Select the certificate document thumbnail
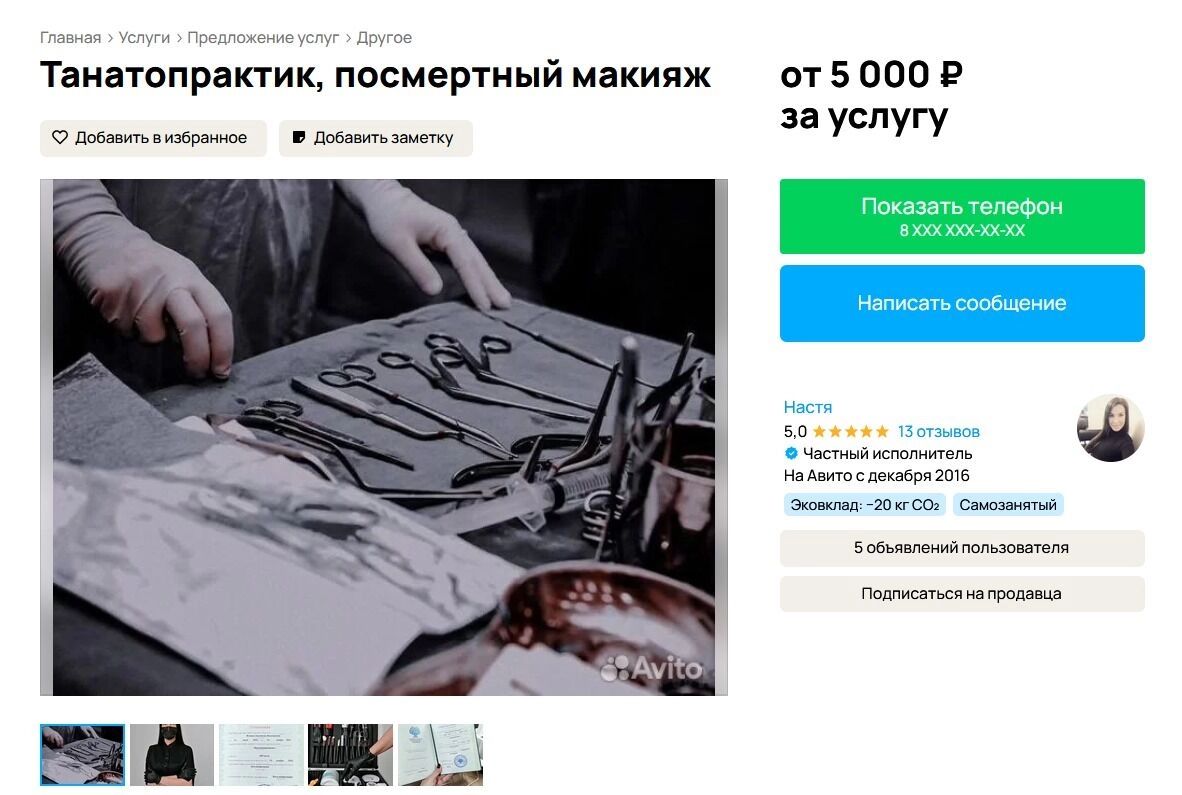Image resolution: width=1182 pixels, height=795 pixels. pos(262,755)
